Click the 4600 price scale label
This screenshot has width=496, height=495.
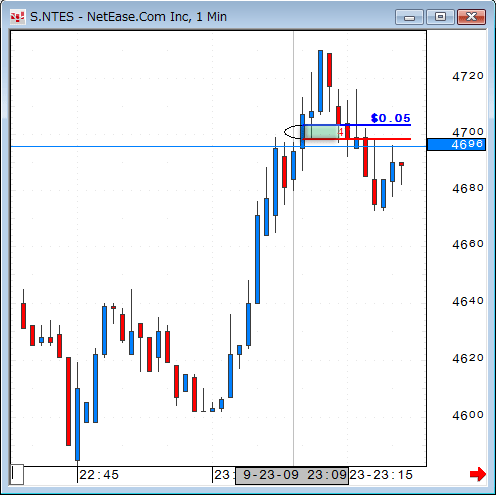(x=468, y=415)
